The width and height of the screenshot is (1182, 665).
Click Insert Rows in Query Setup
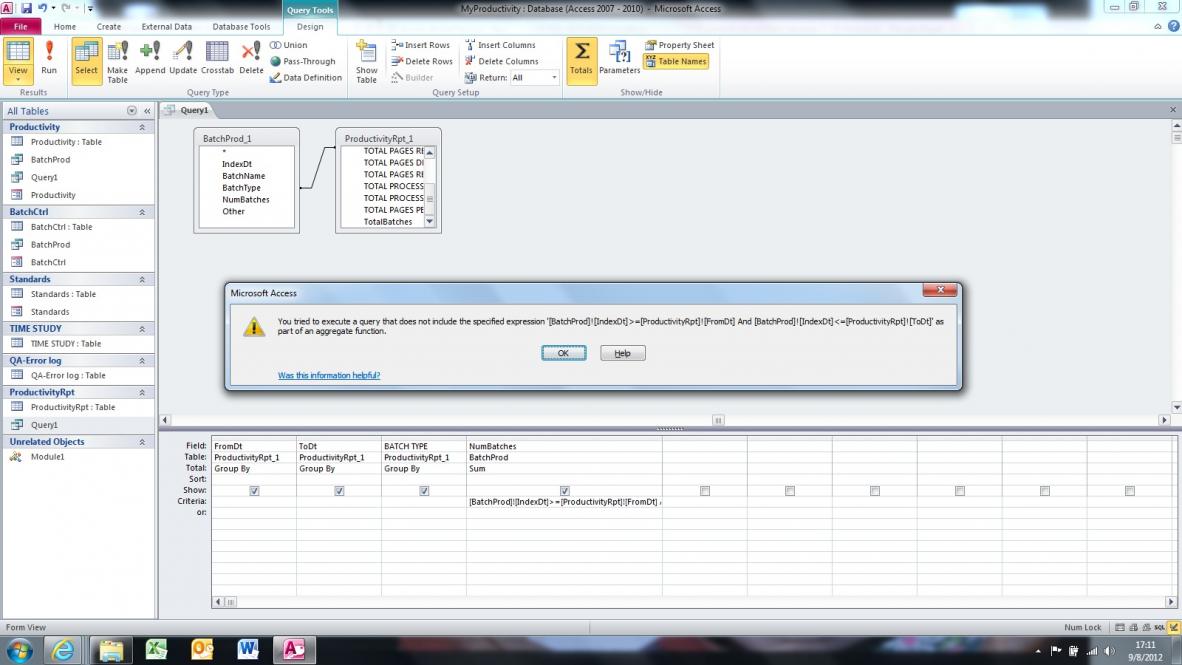pos(421,45)
